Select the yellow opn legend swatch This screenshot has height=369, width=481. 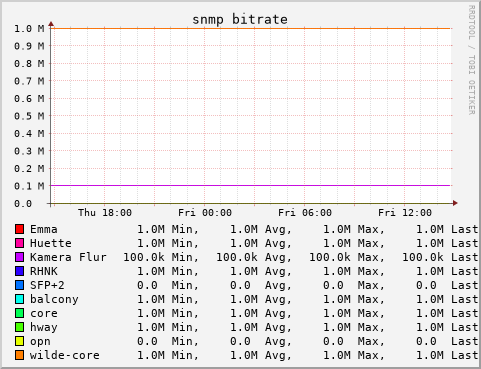[x=20, y=341]
